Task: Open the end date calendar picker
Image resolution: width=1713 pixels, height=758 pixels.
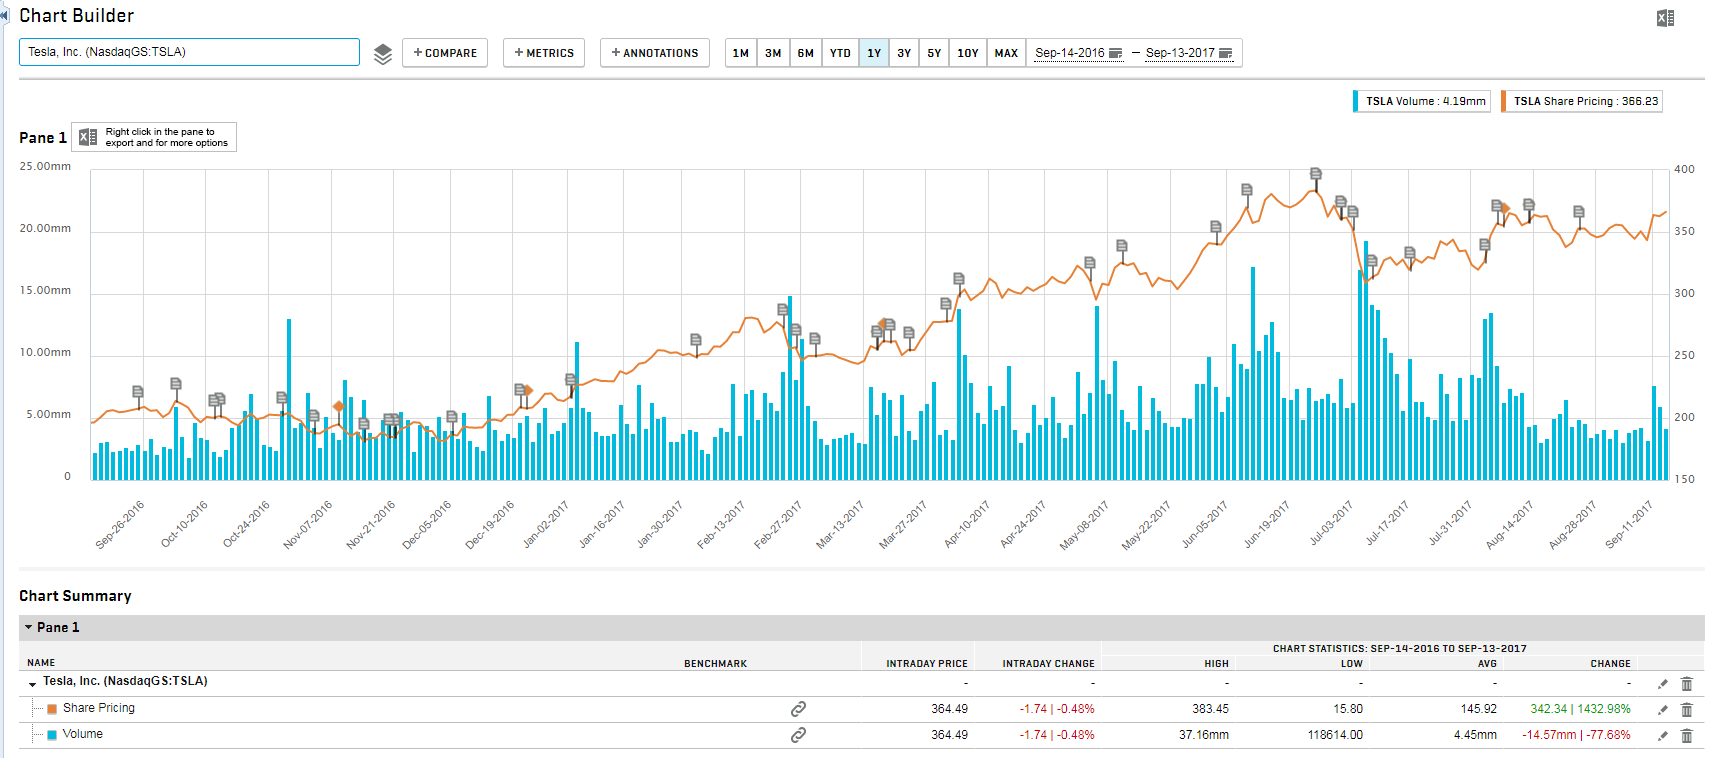Action: click(x=1226, y=53)
